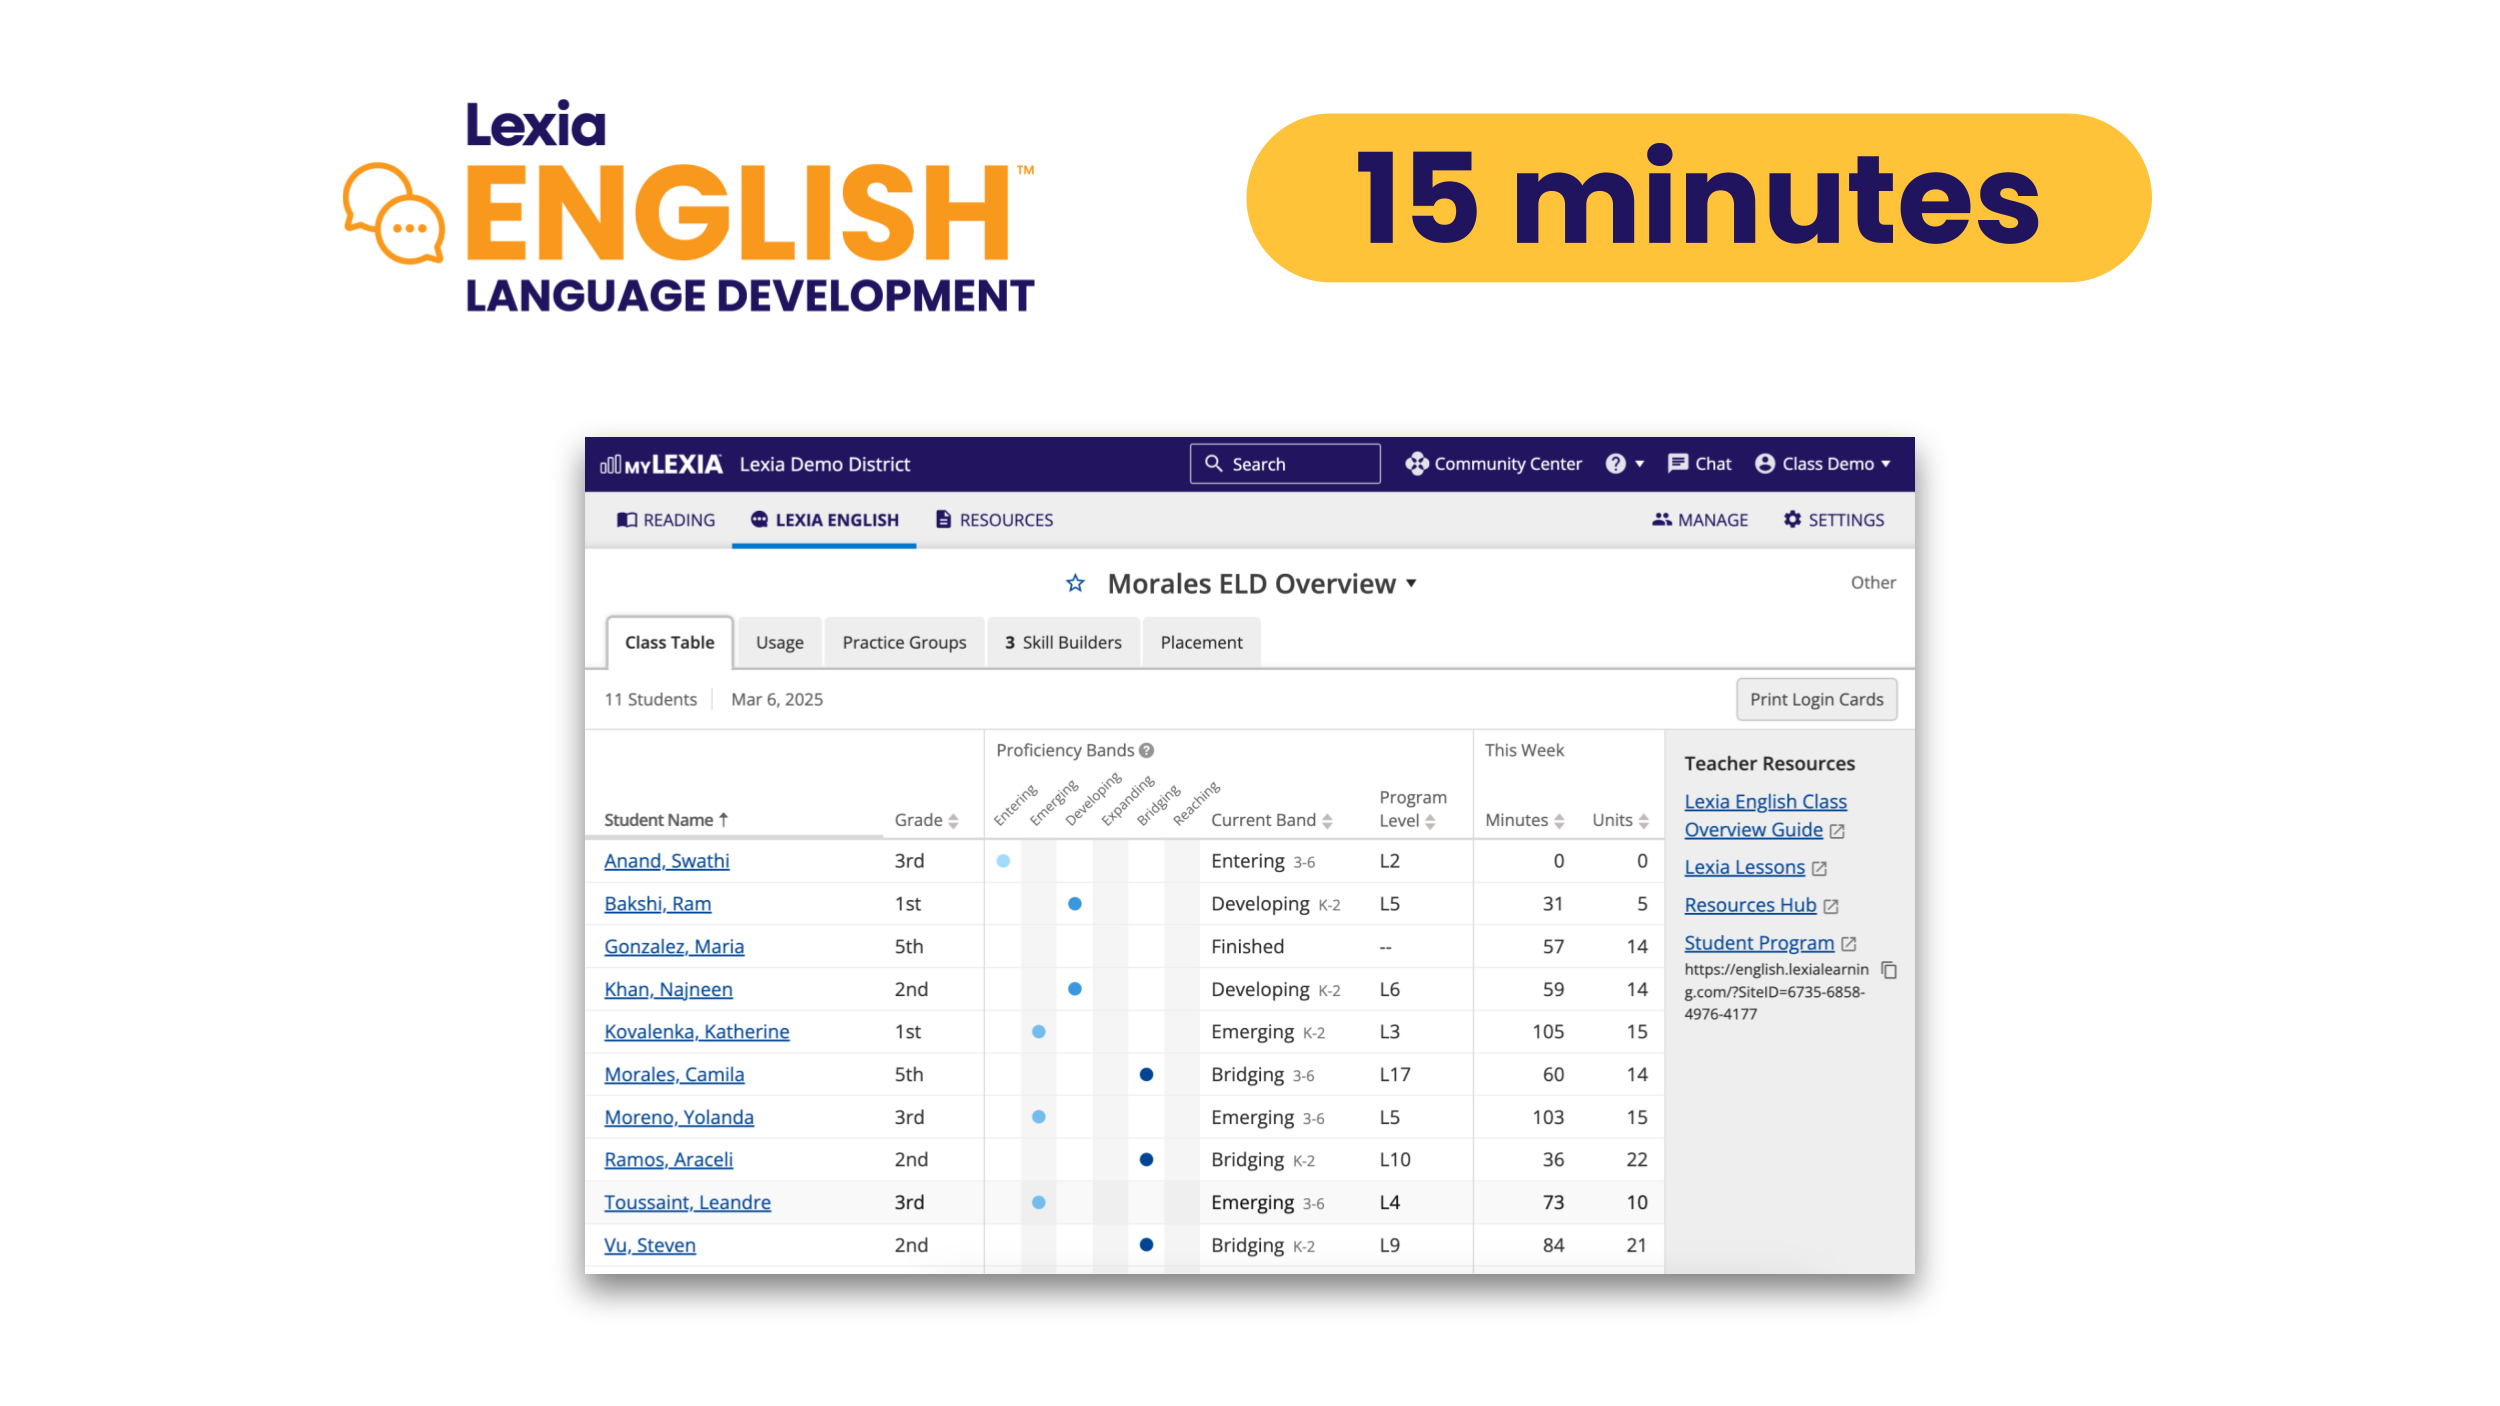2500x1406 pixels.
Task: Open Lexia English Class Overview Guide link
Action: 1765,815
